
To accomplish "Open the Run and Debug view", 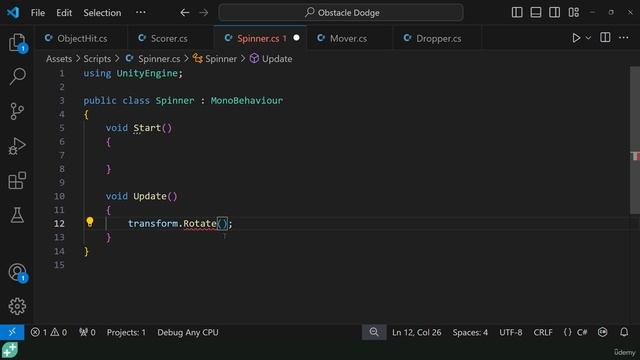I will tap(17, 146).
